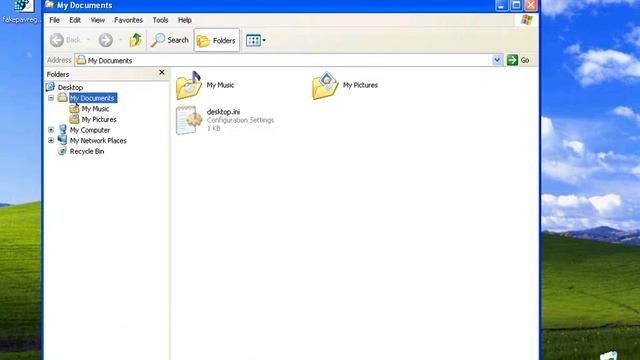Click the Windows flag logo in menu bar

pos(527,20)
